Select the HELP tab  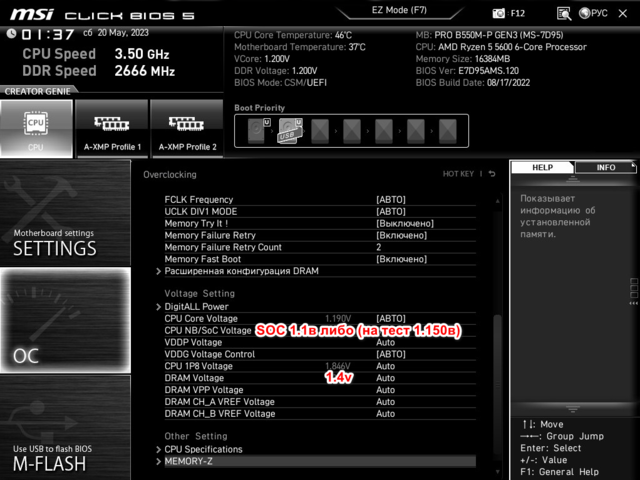[x=542, y=168]
